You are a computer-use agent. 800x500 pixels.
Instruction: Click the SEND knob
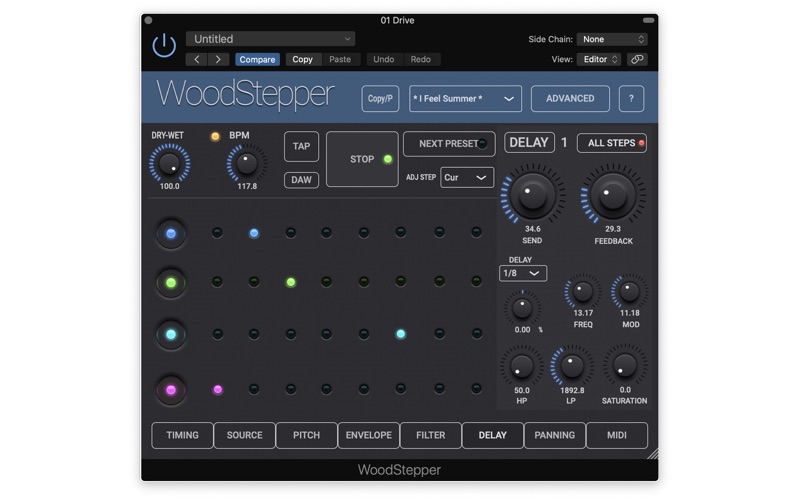pos(533,194)
